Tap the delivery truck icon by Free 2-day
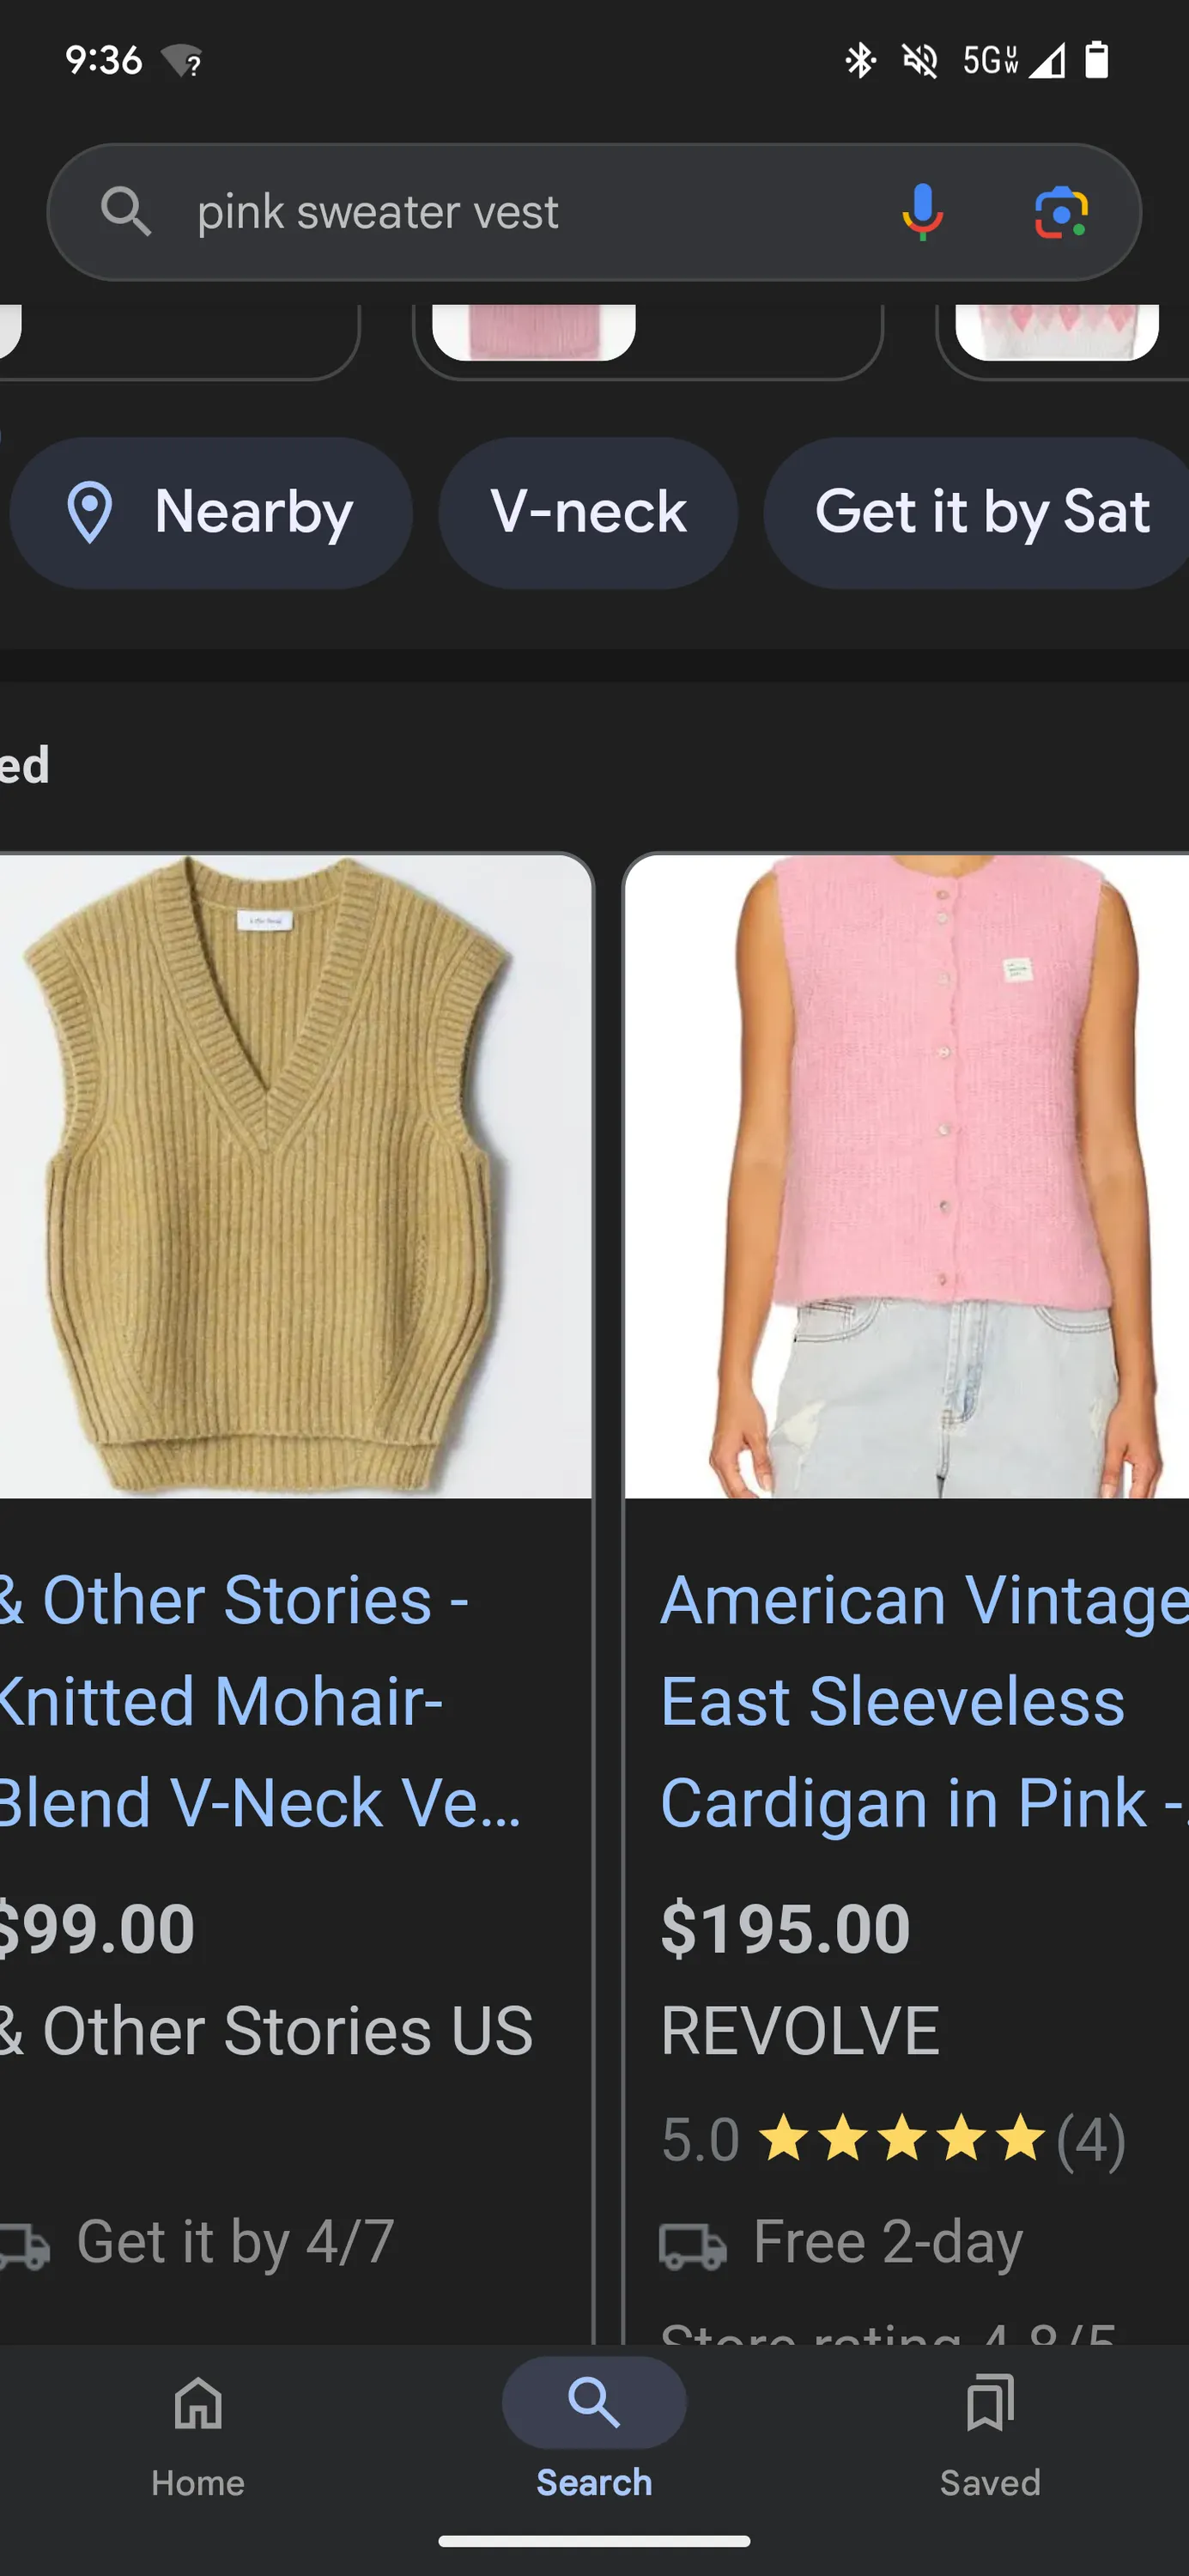This screenshot has height=2576, width=1189. [x=692, y=2246]
